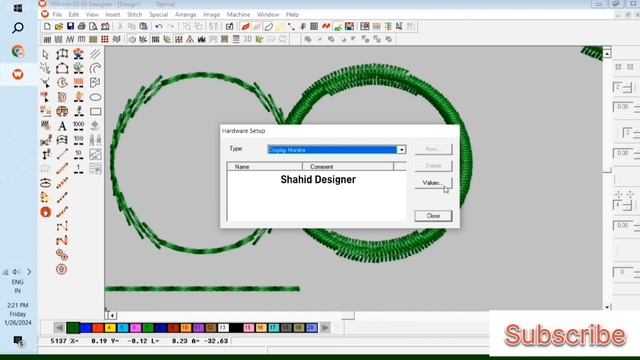Click the zoom 10 scale icon

pyautogui.click(x=78, y=154)
